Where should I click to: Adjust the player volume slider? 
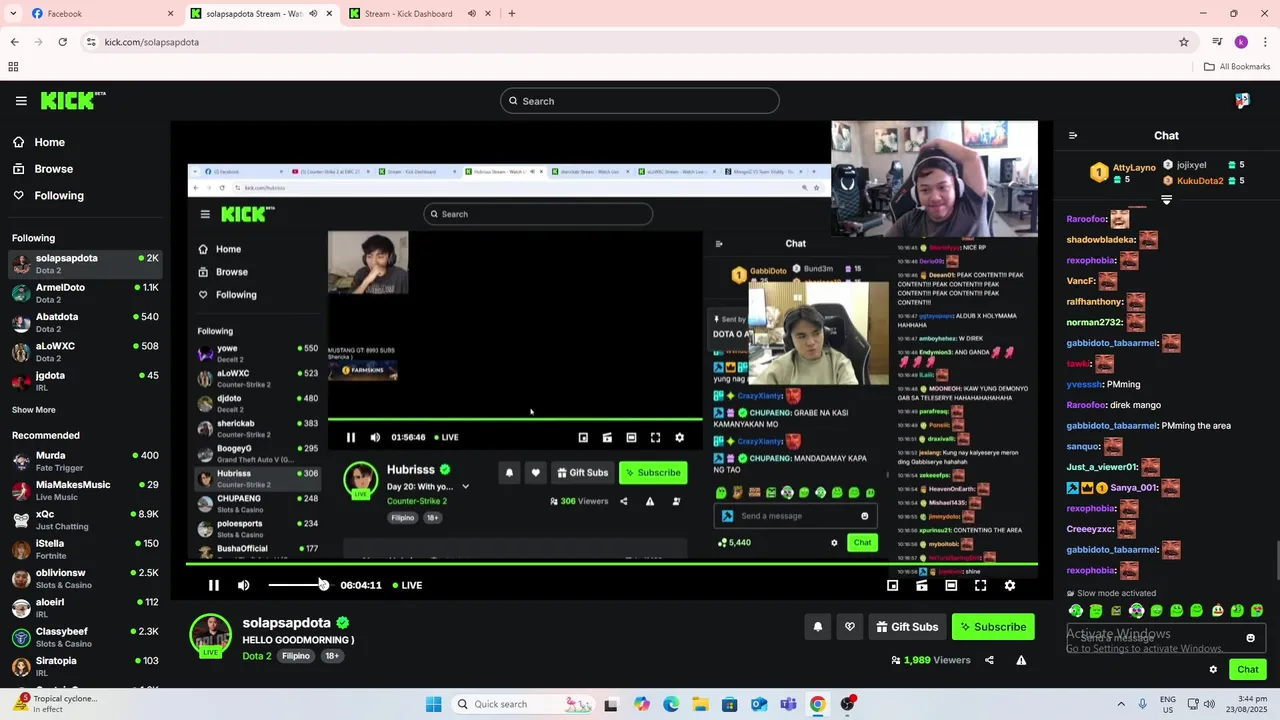(297, 585)
